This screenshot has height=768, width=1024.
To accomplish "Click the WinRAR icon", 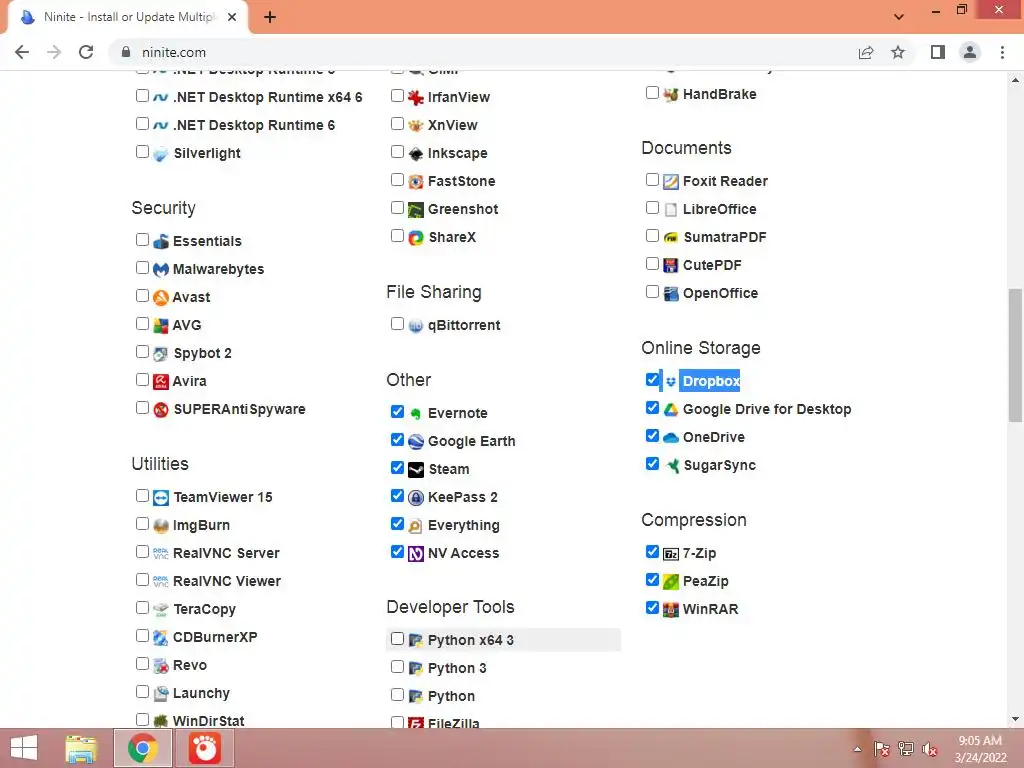I will (x=671, y=609).
